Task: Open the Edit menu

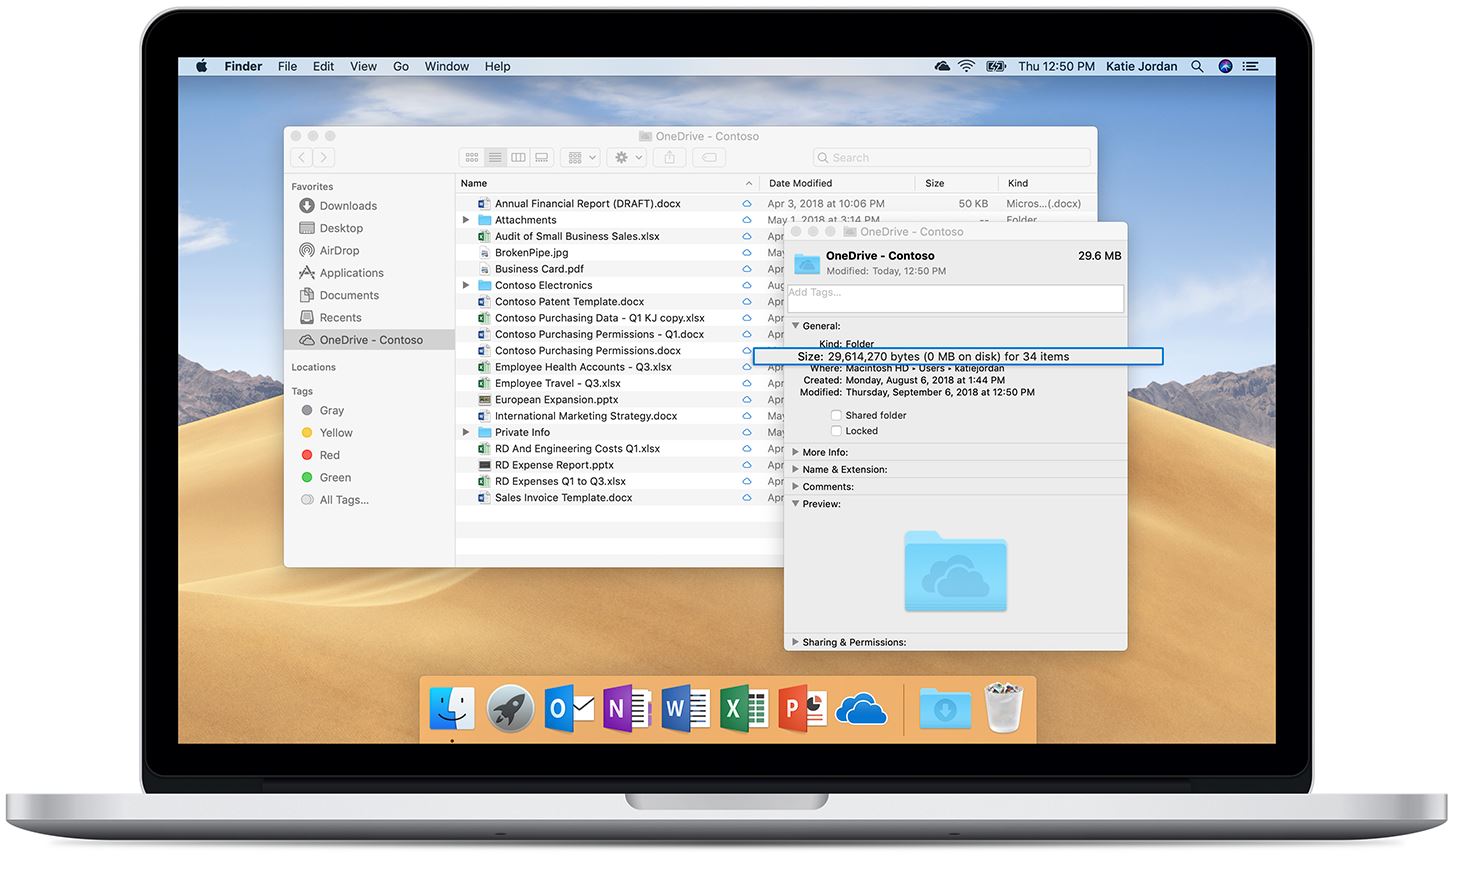Action: [323, 66]
